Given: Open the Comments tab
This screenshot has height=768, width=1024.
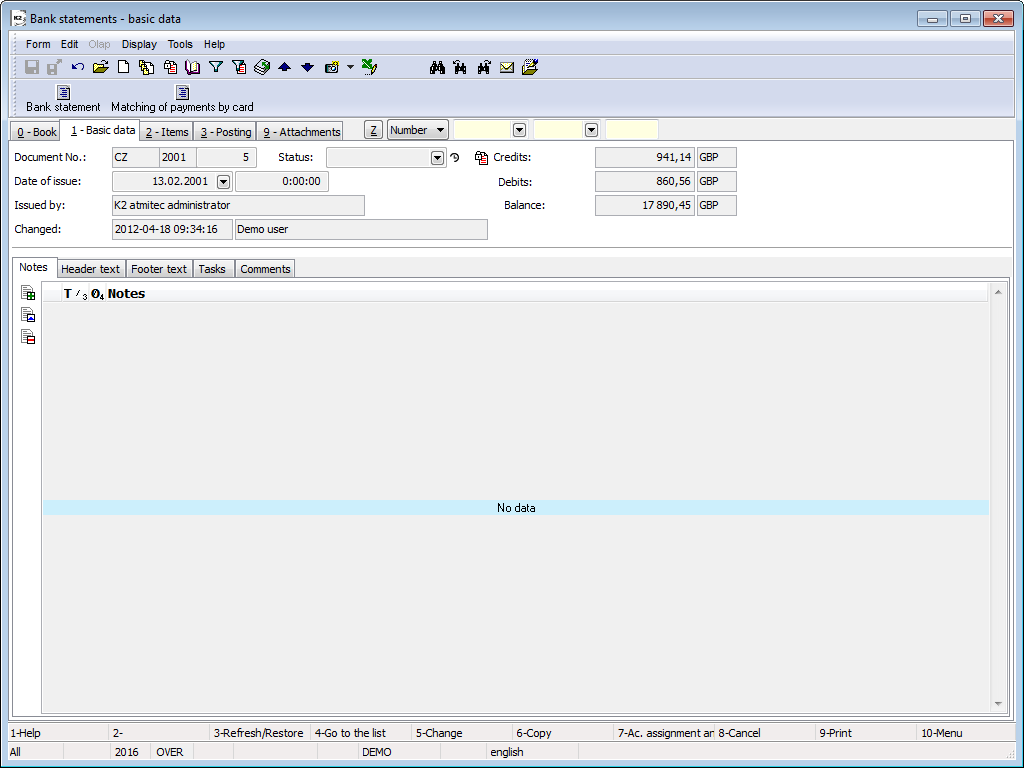Looking at the screenshot, I should coord(265,269).
